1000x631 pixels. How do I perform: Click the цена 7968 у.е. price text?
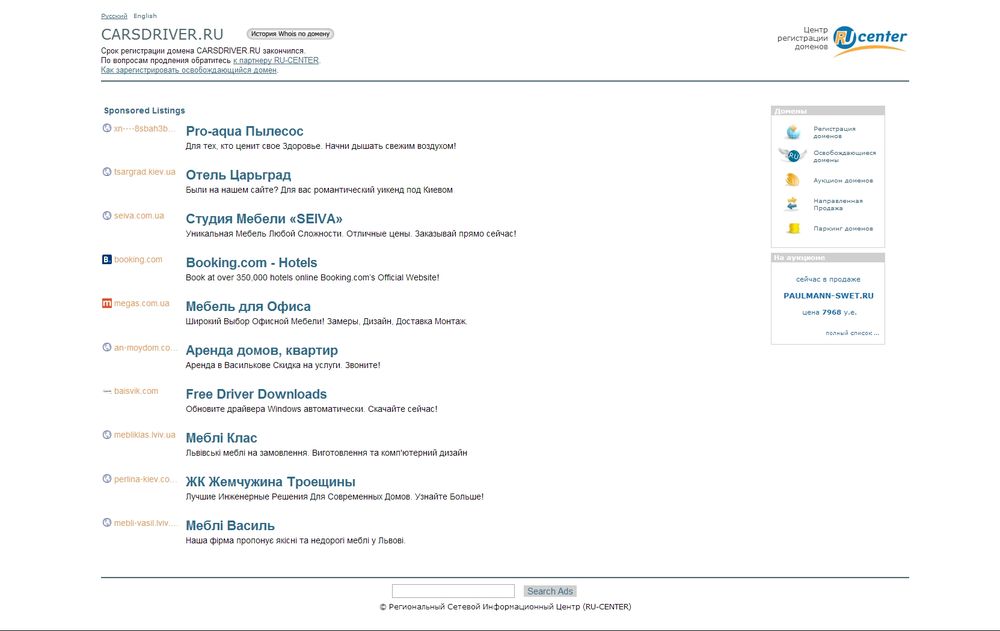point(829,313)
